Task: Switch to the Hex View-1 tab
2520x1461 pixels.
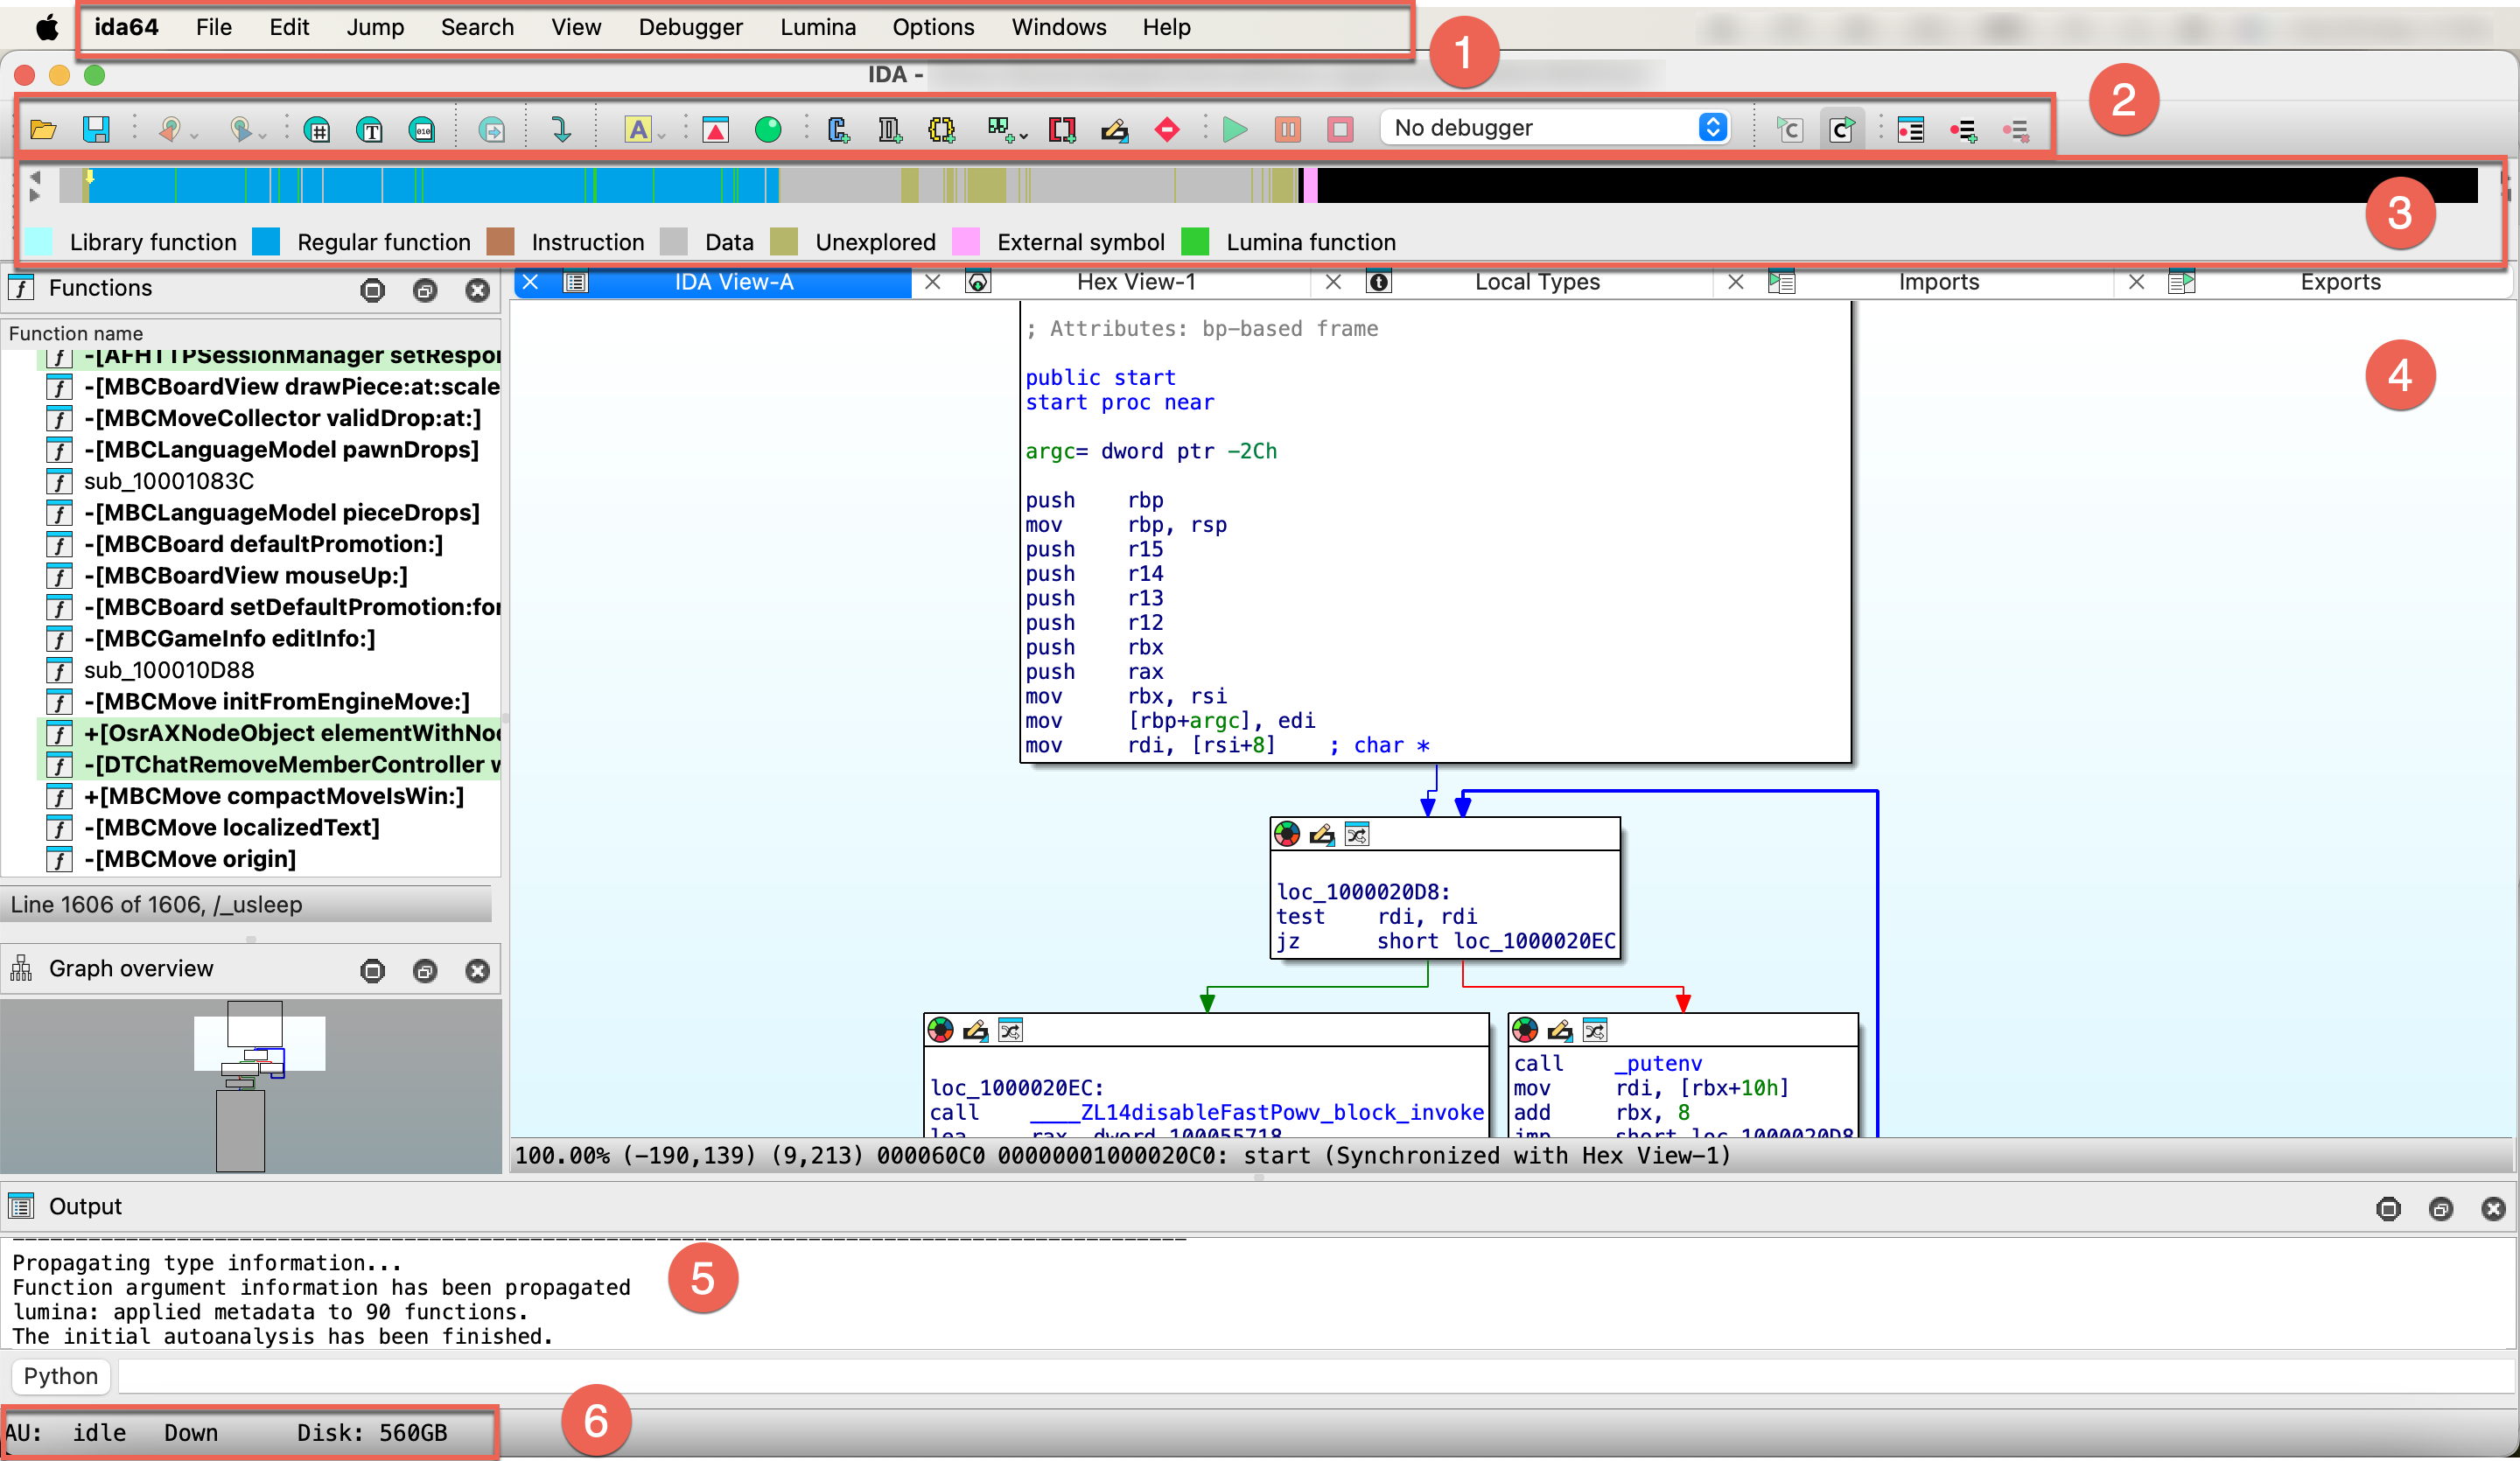Action: 1135,282
